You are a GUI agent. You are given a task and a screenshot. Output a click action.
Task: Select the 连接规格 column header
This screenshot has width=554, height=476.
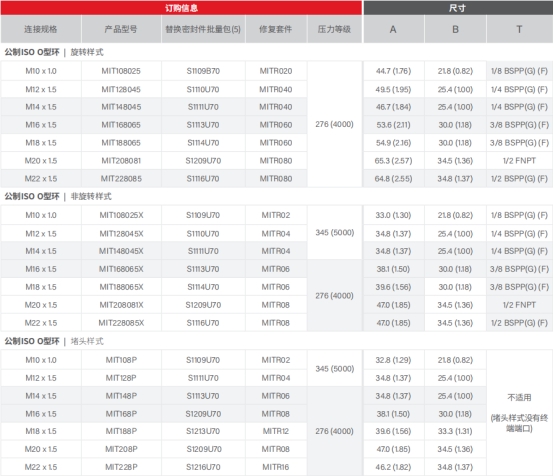(41, 29)
